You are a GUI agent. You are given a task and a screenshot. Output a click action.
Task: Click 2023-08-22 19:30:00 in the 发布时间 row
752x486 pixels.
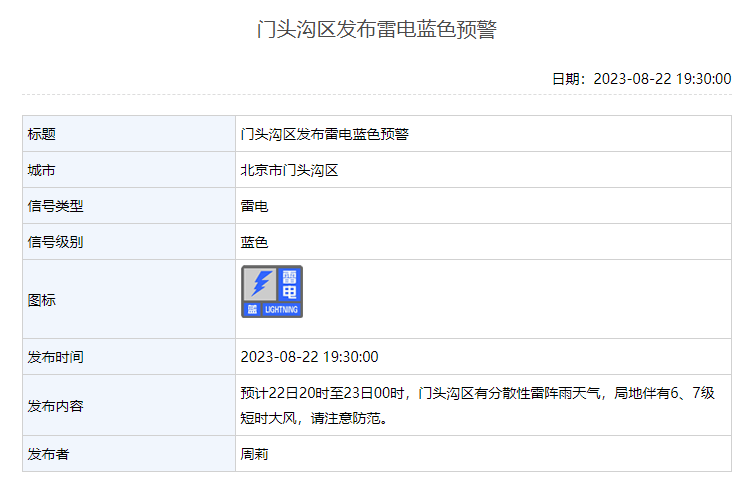pos(309,357)
